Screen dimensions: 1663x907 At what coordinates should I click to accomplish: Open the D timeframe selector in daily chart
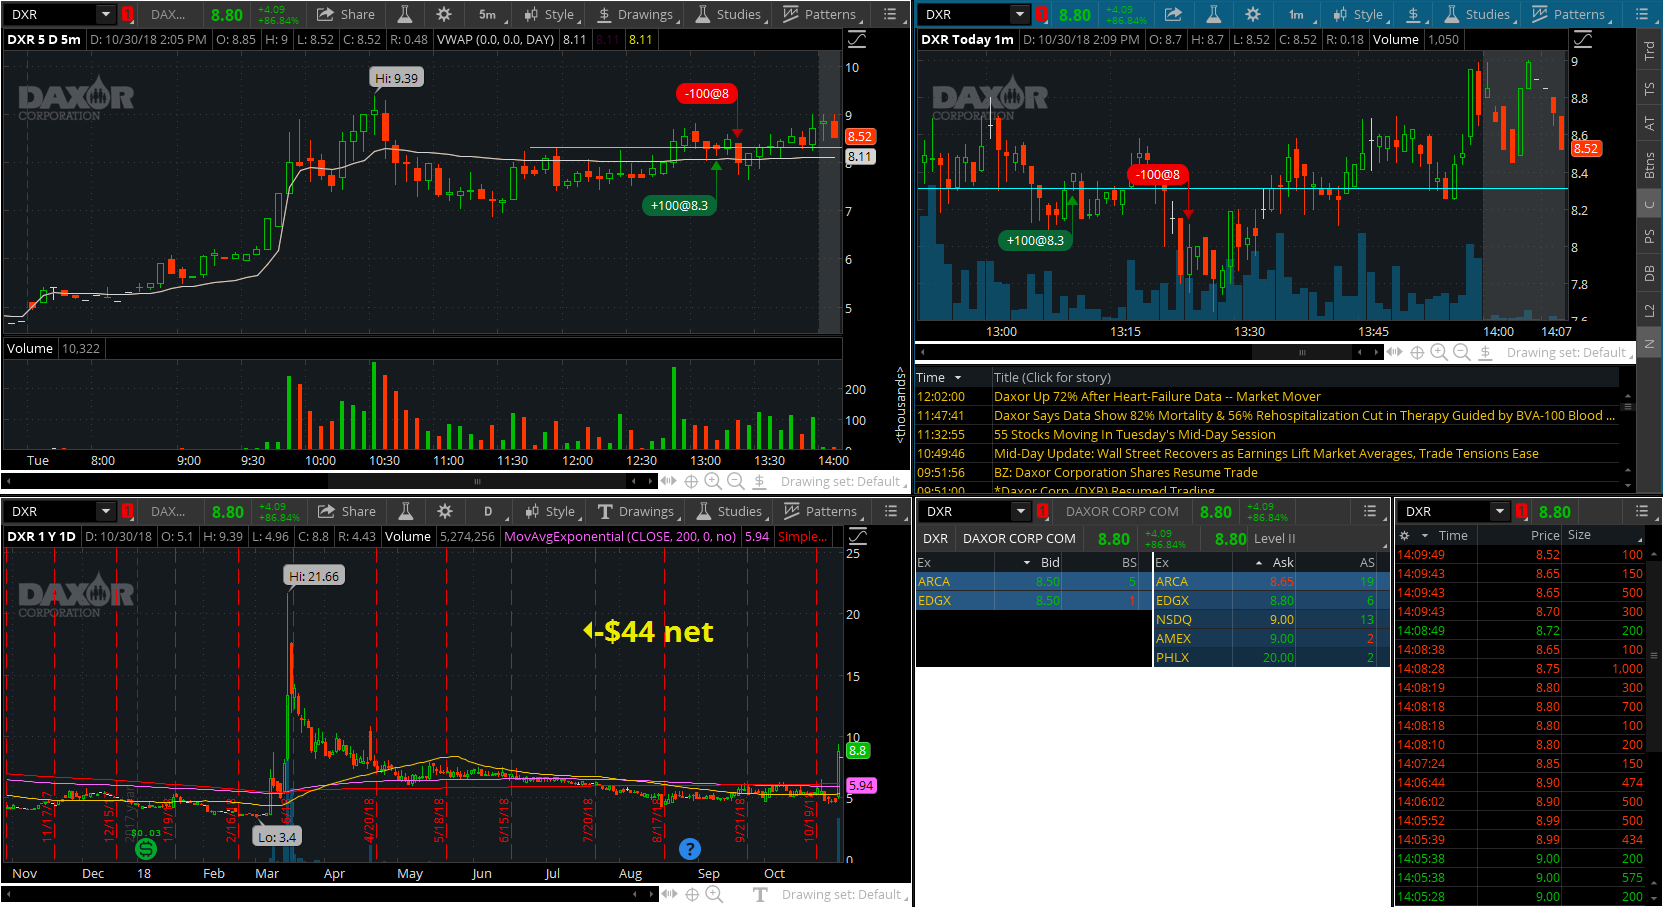[488, 511]
